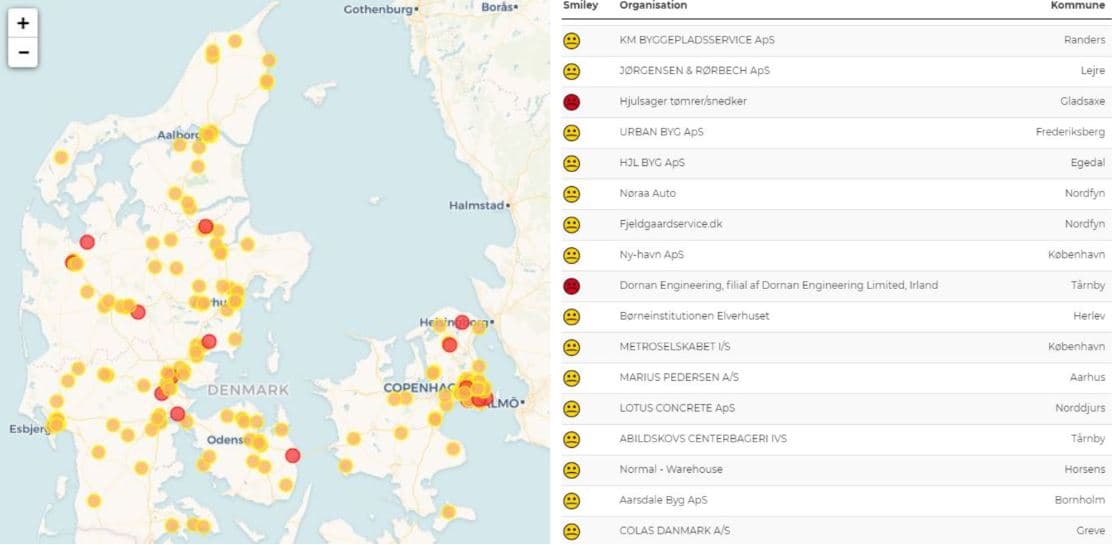
Task: Click the smiley icon for LOTUS CONCRETE ApS
Action: coord(571,409)
